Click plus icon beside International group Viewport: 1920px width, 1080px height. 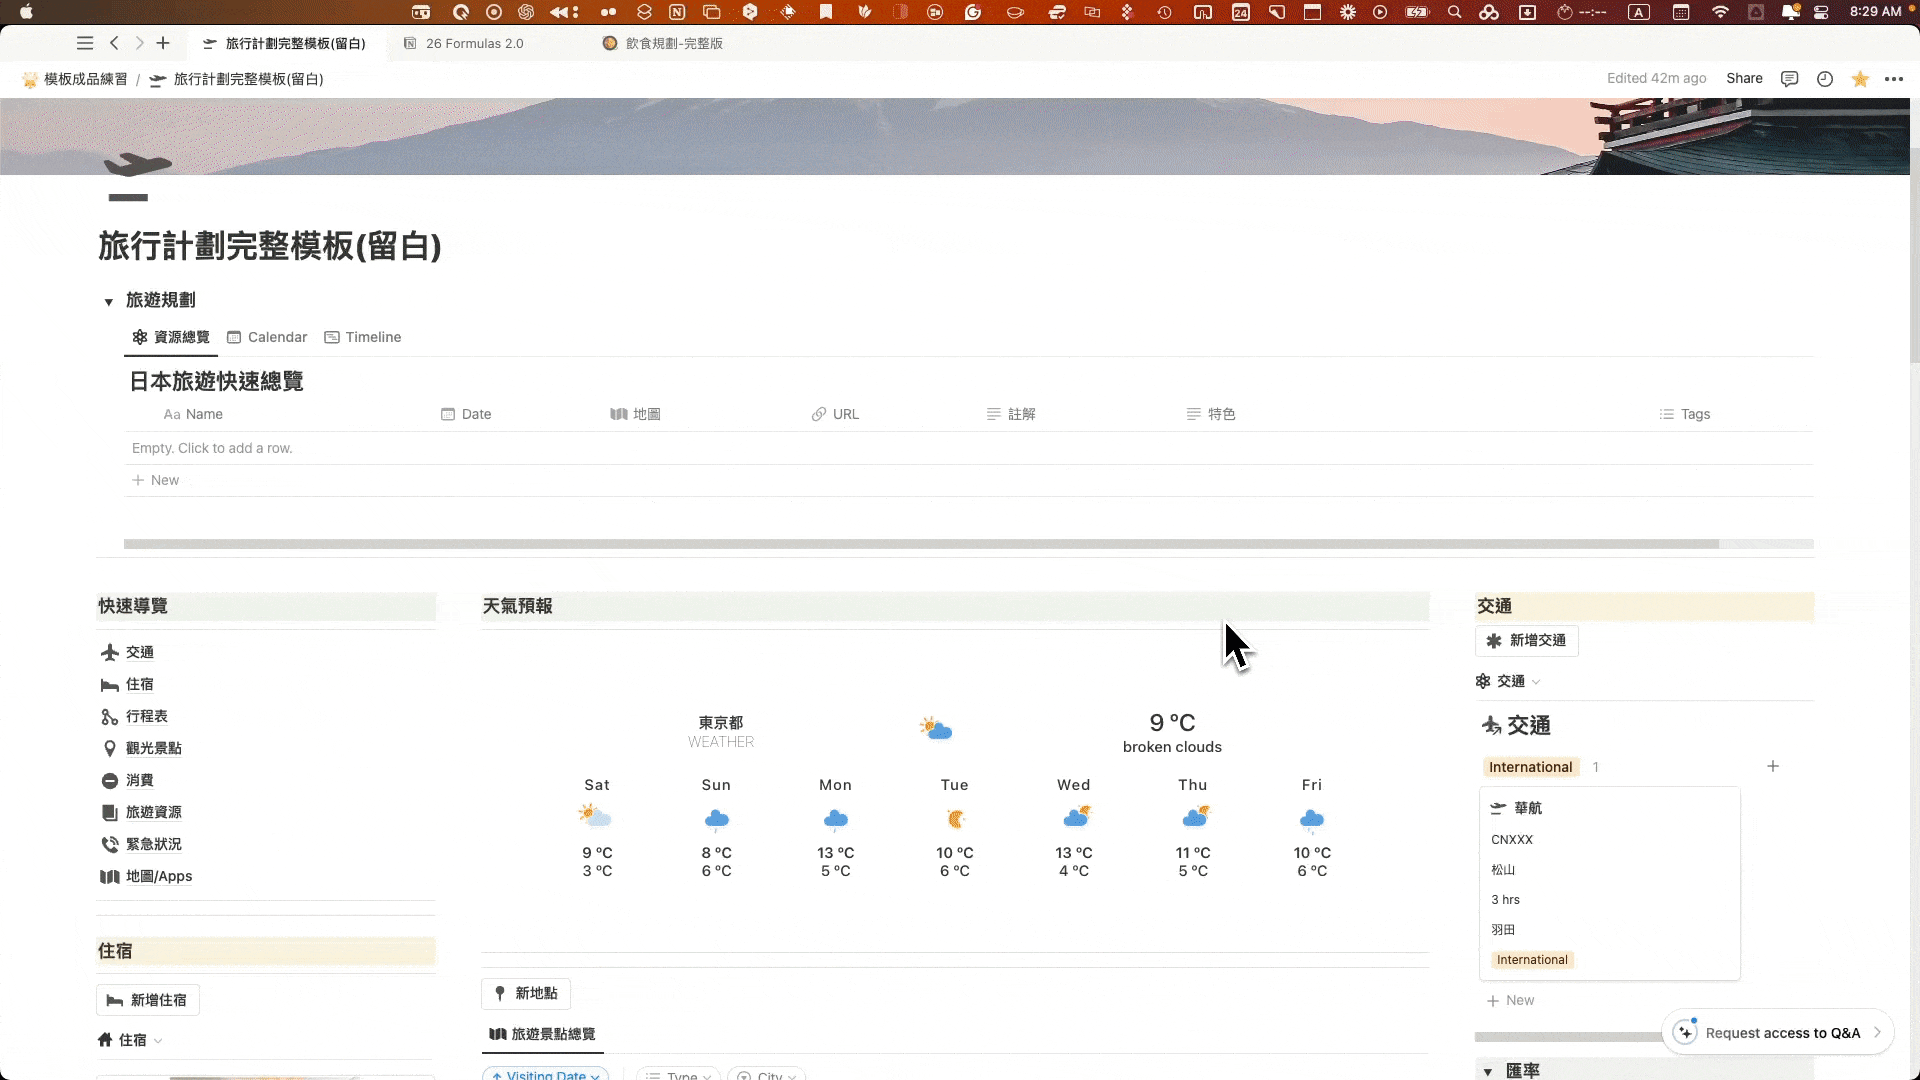click(x=1773, y=767)
